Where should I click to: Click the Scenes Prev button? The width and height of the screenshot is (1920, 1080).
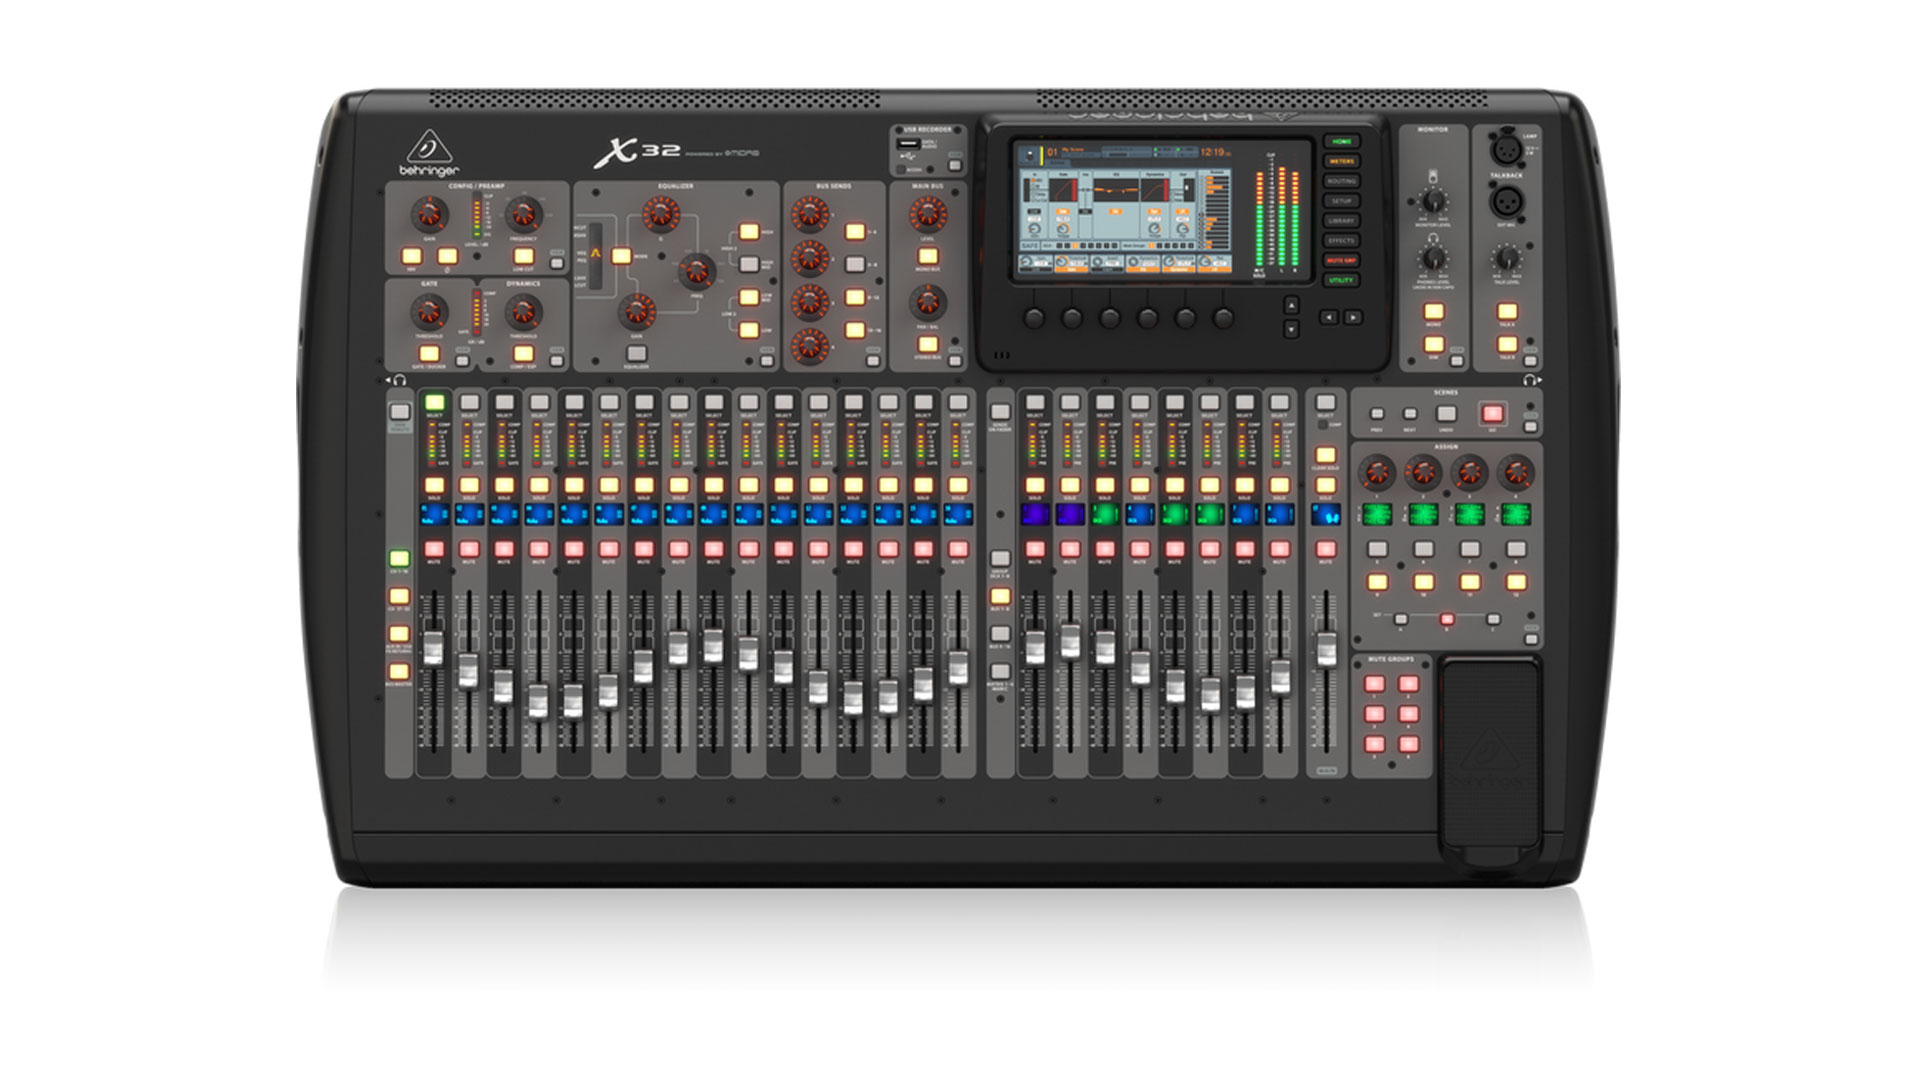[1377, 414]
